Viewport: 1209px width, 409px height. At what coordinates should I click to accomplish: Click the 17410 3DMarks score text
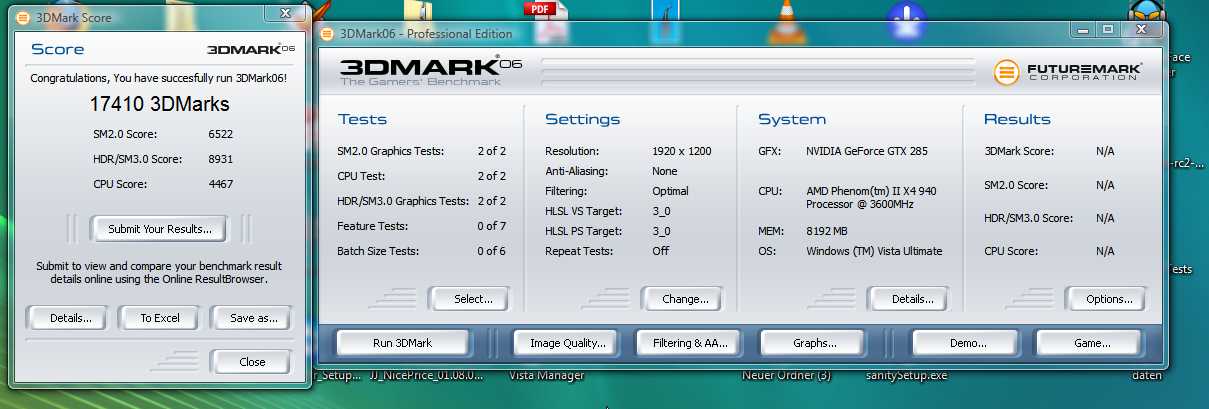159,103
